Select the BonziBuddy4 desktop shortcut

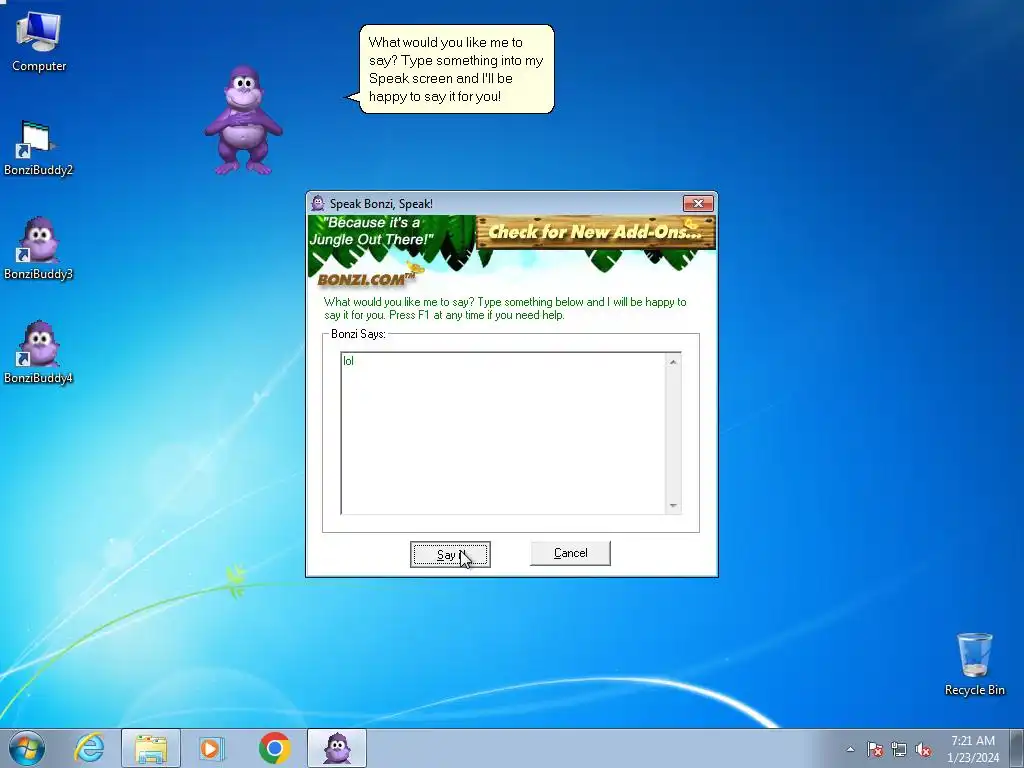pyautogui.click(x=38, y=353)
